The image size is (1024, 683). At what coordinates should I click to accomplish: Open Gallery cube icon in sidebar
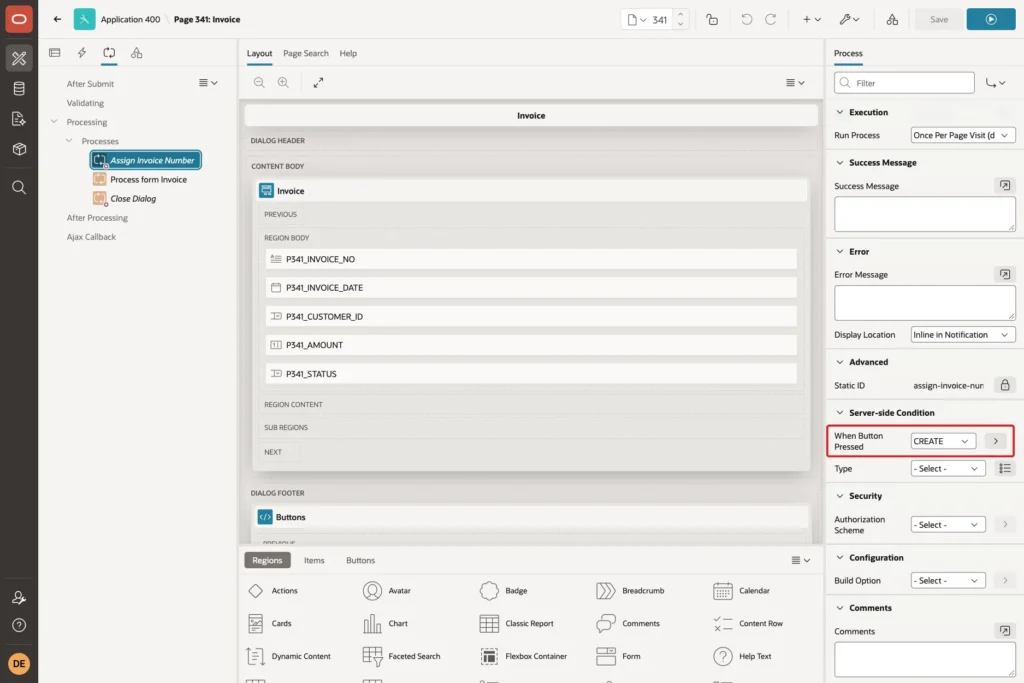[19, 149]
